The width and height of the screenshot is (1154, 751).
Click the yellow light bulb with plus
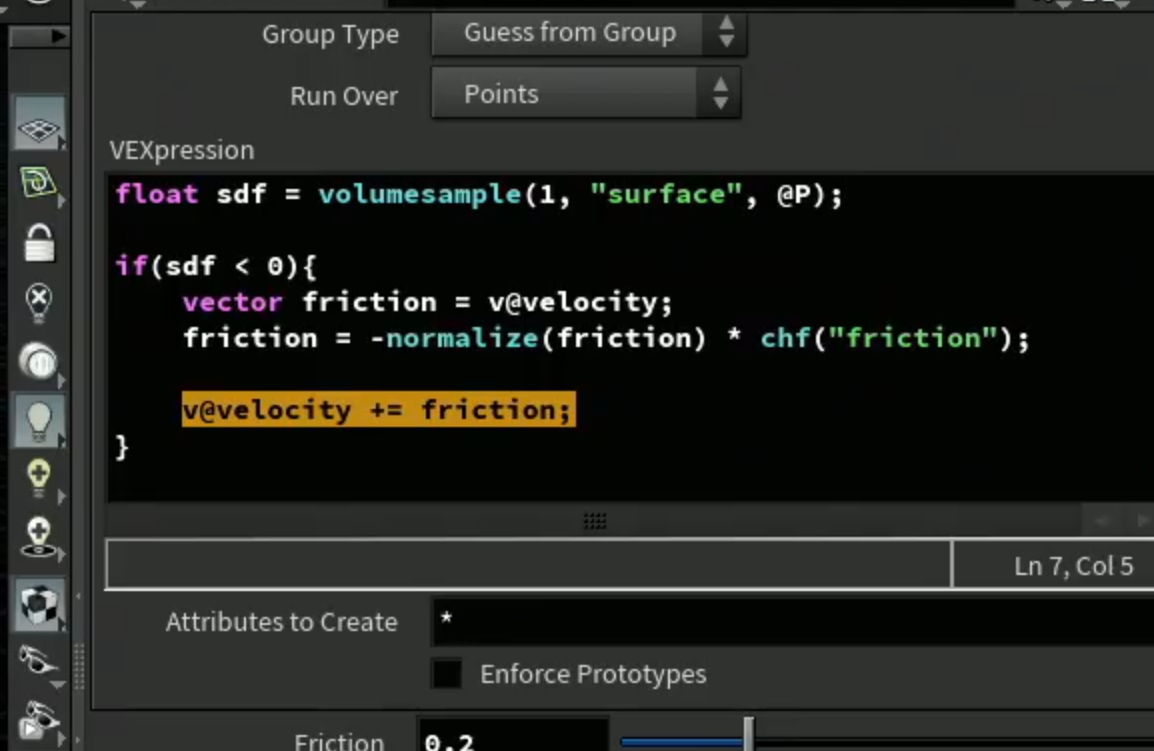[x=38, y=479]
